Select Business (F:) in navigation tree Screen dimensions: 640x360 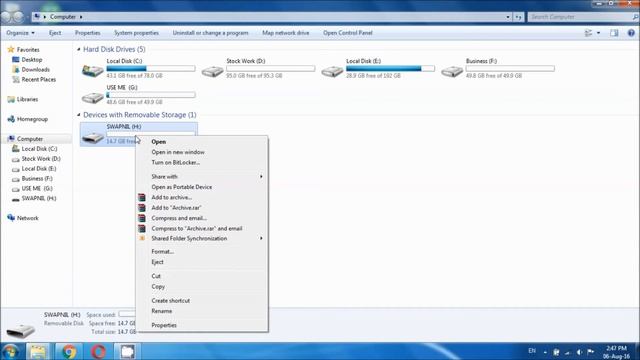click(37, 179)
